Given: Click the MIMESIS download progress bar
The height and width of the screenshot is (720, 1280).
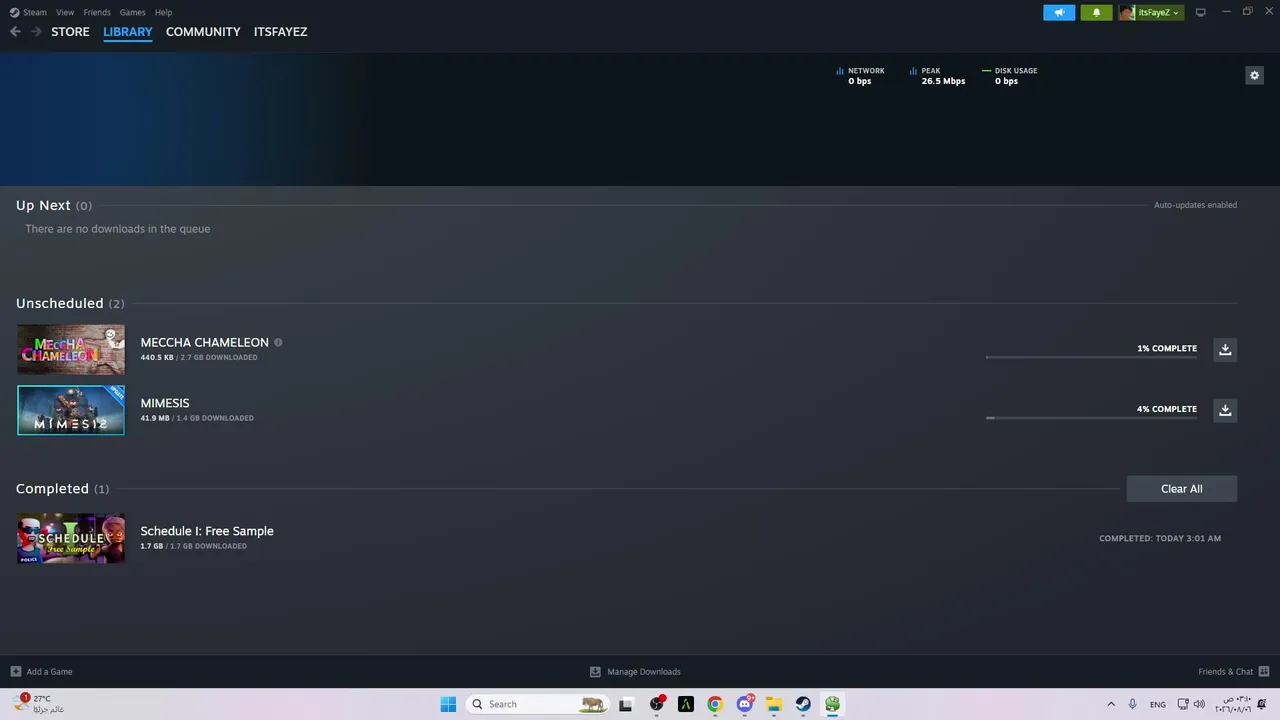Looking at the screenshot, I should pos(1091,418).
